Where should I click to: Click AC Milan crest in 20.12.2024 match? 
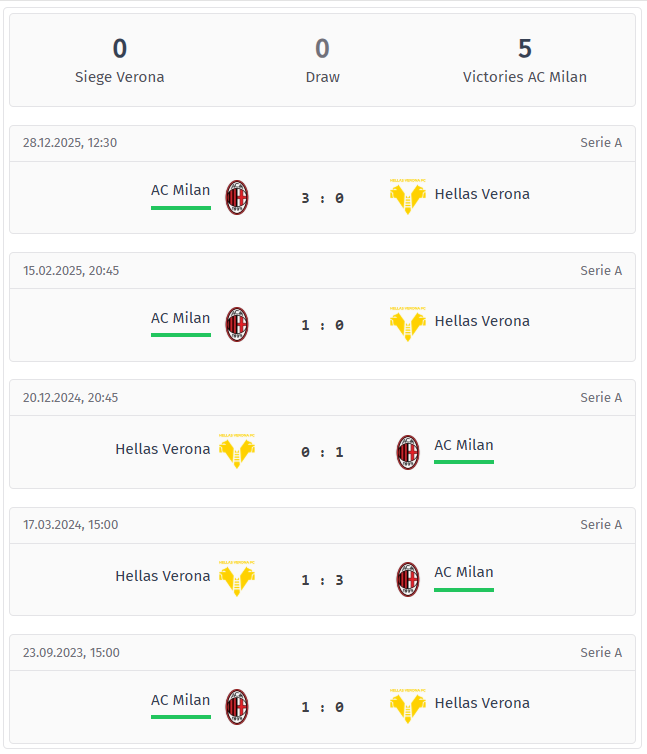(408, 452)
